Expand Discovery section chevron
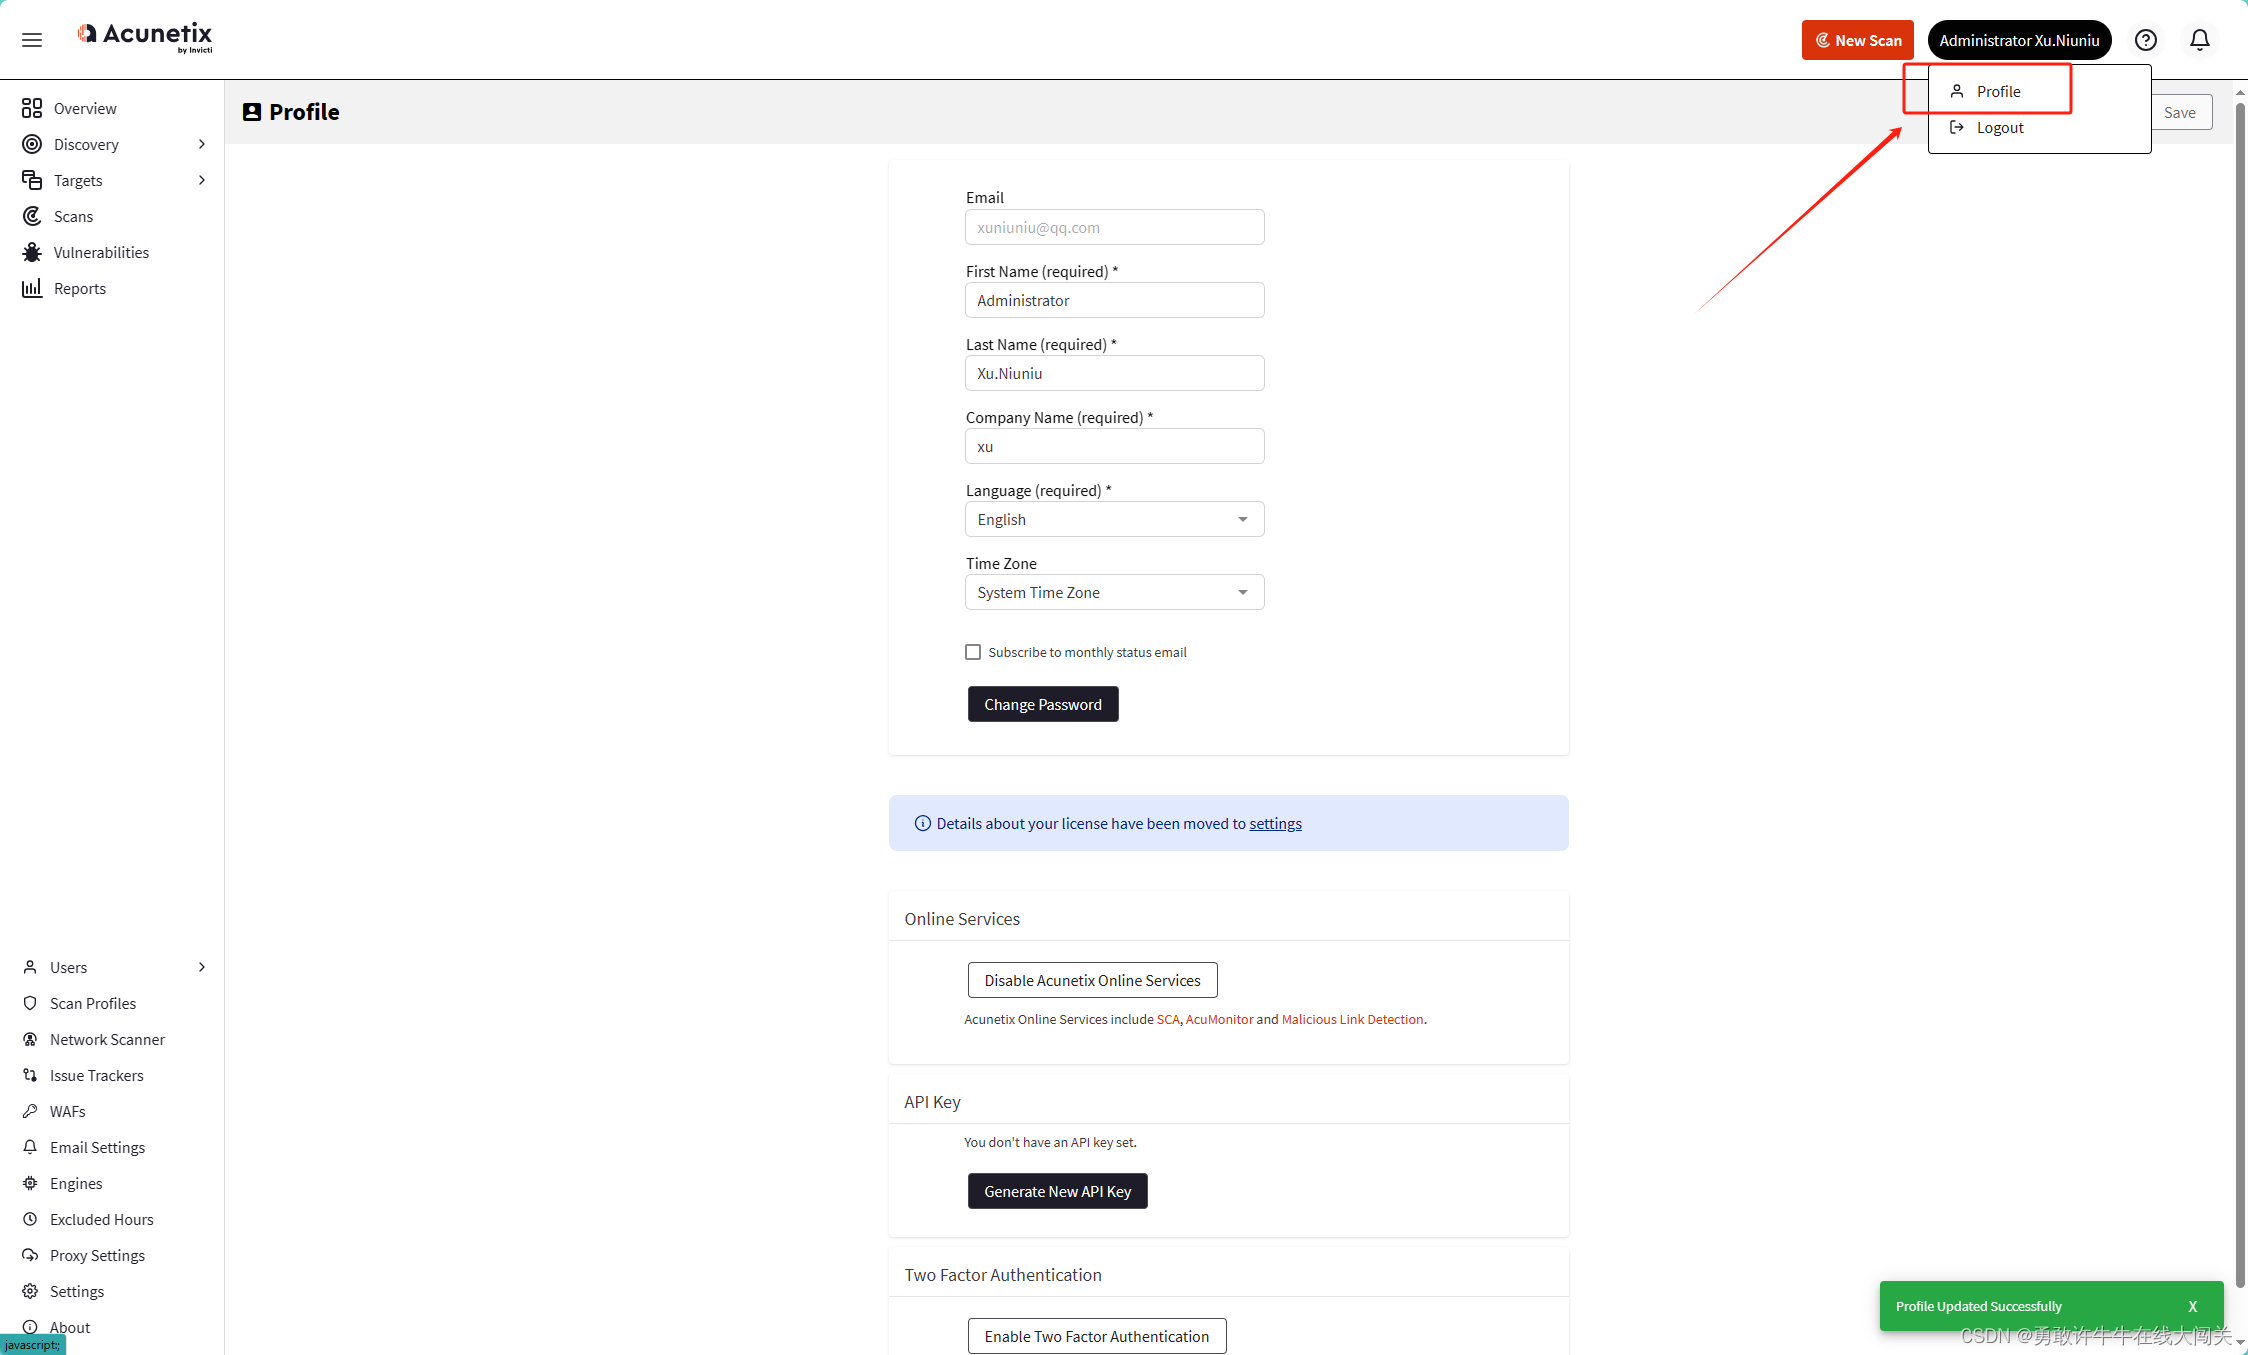 point(201,144)
